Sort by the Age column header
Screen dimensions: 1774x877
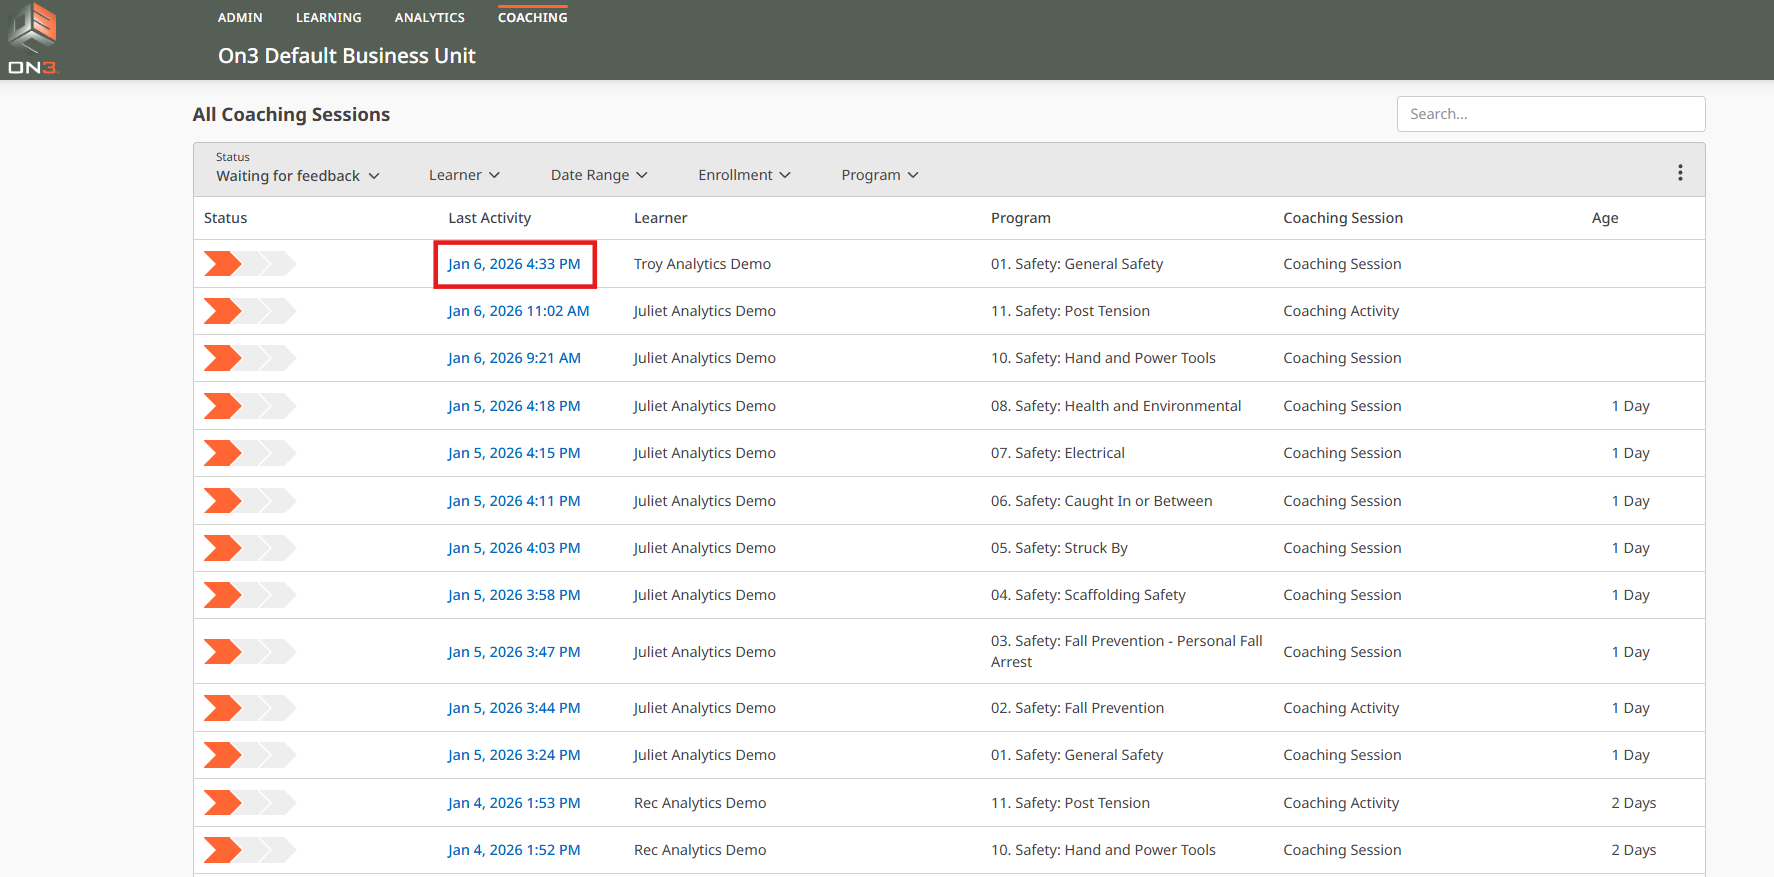(x=1604, y=218)
